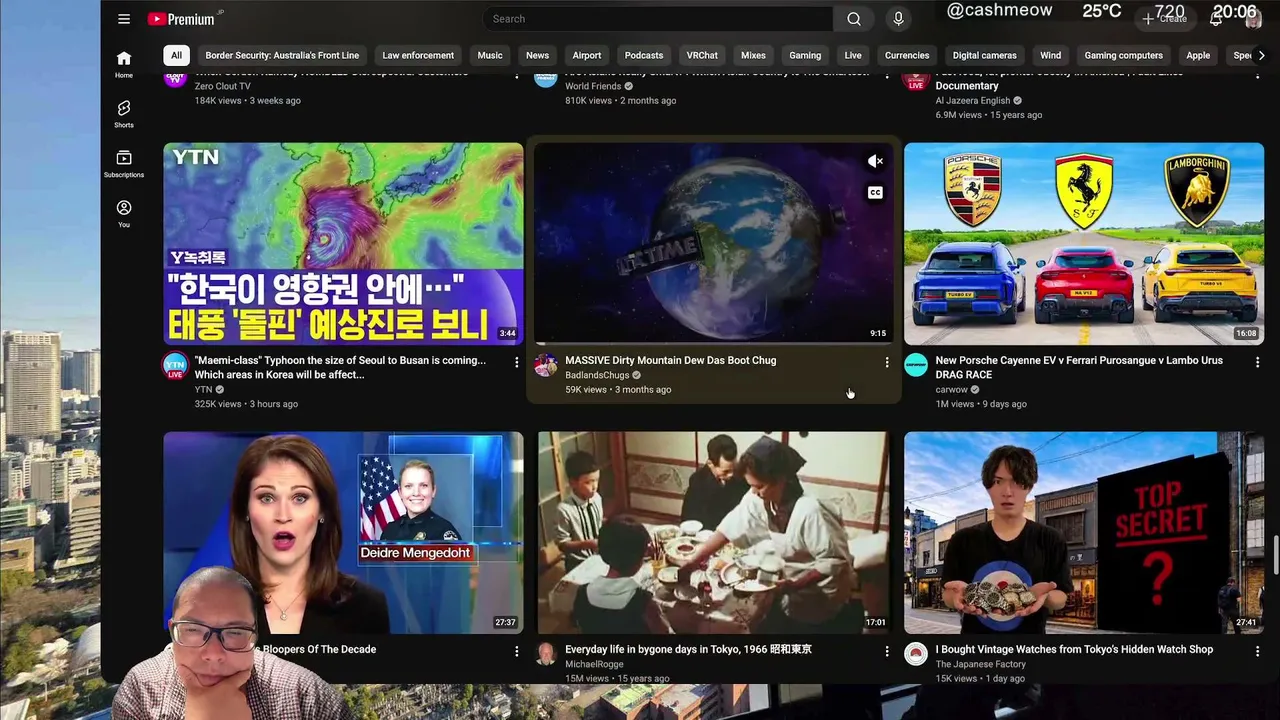Visit the Zero Clout TV channel name

pyautogui.click(x=223, y=86)
